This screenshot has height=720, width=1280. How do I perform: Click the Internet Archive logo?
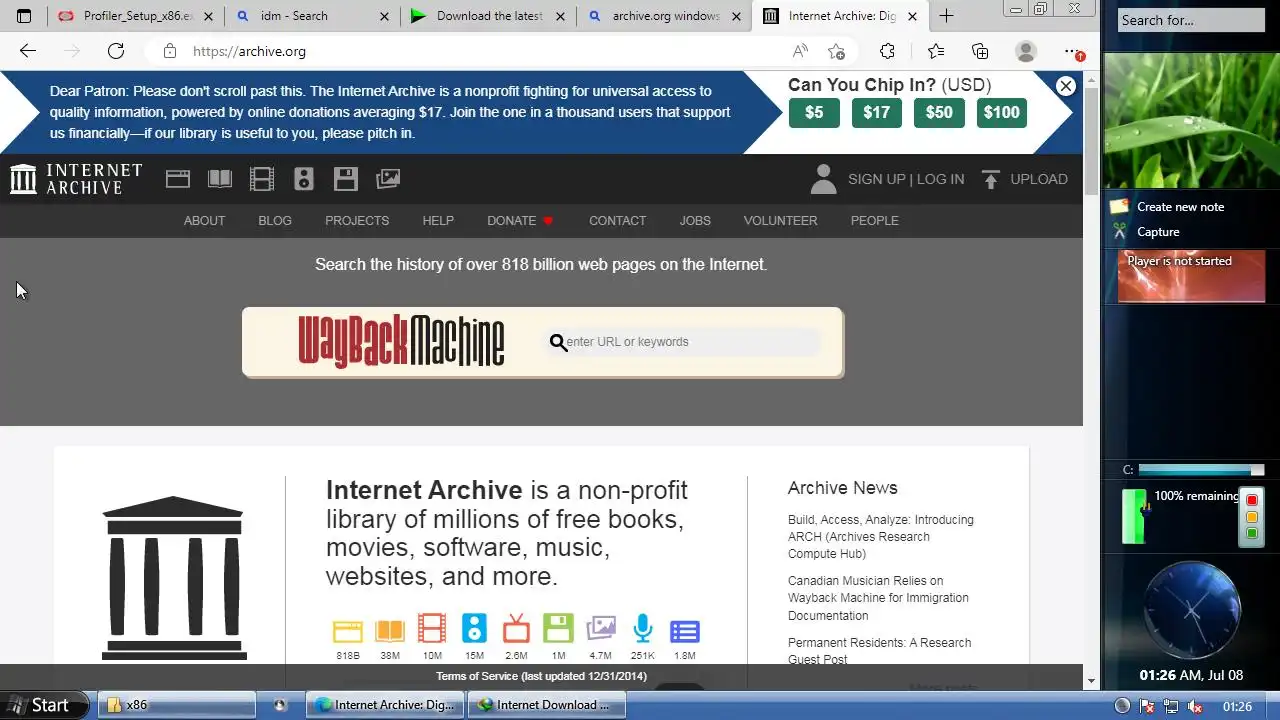(76, 179)
